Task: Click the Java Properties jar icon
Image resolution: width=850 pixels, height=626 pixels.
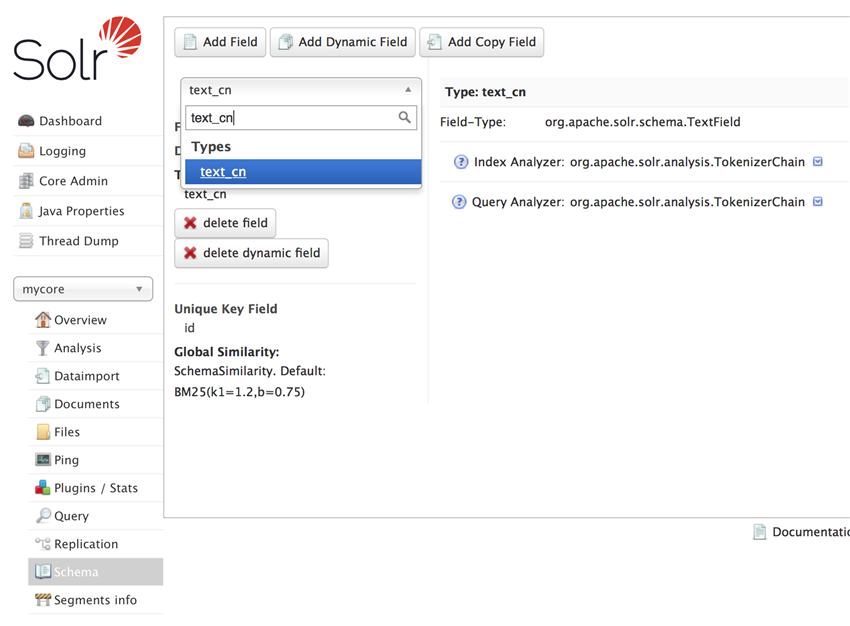Action: click(25, 211)
